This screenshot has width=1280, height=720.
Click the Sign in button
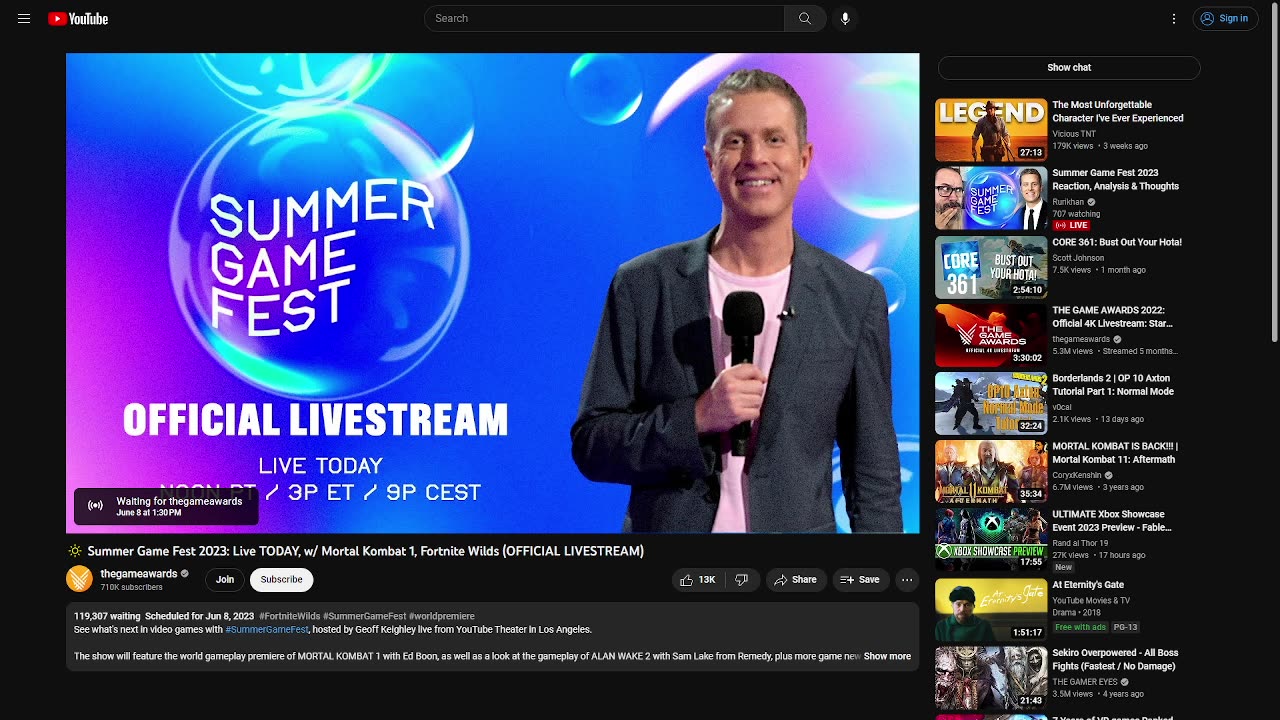pyautogui.click(x=1225, y=18)
